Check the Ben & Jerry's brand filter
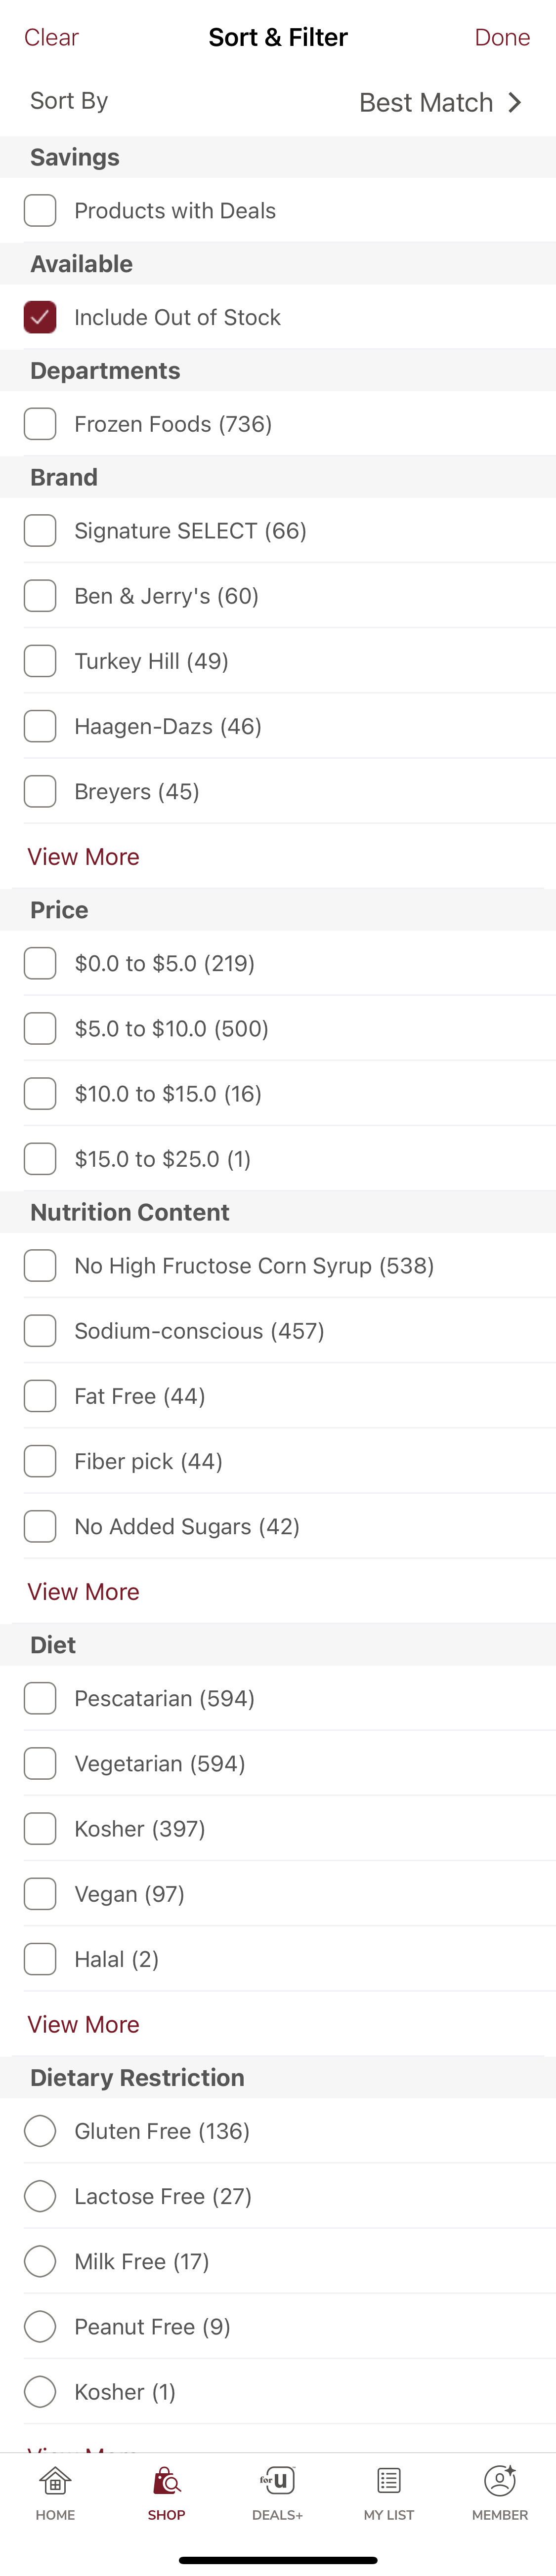This screenshot has width=556, height=2576. [x=40, y=596]
